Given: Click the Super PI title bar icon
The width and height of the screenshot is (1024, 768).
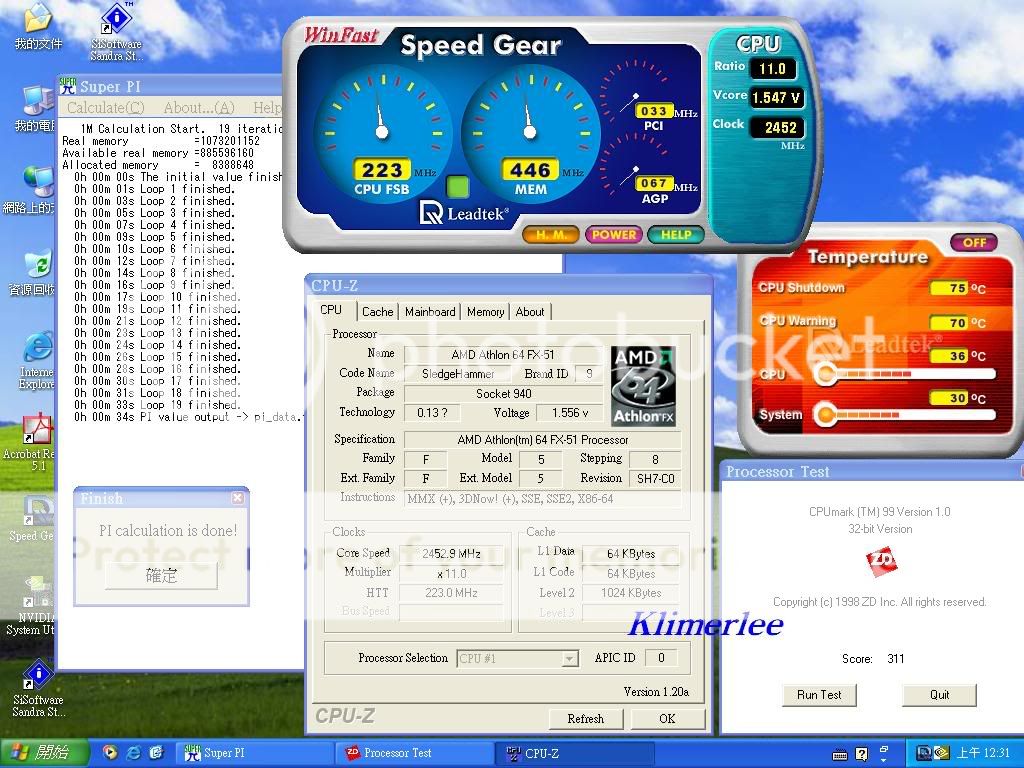Looking at the screenshot, I should pos(67,86).
